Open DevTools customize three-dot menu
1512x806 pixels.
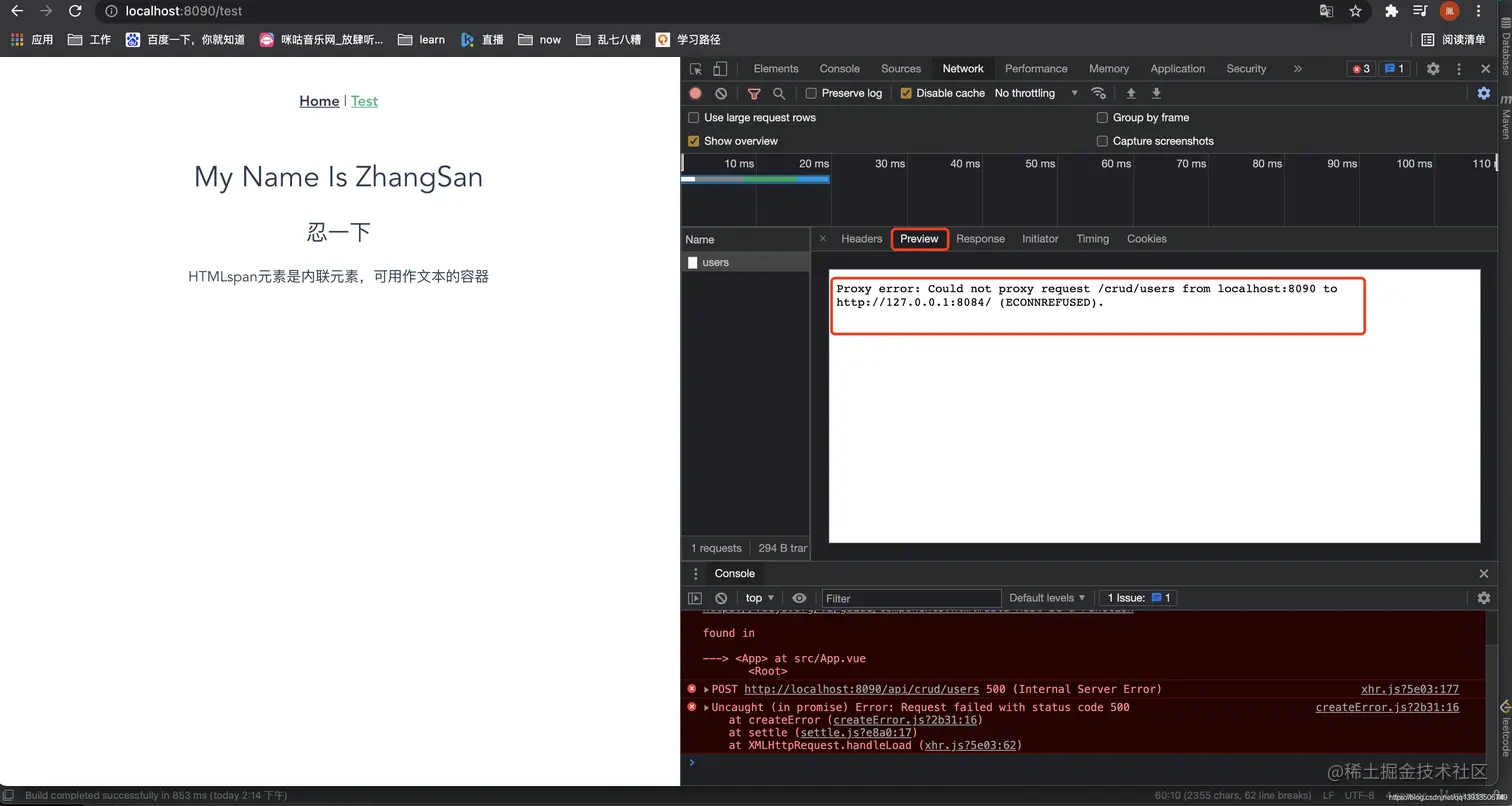click(1459, 69)
